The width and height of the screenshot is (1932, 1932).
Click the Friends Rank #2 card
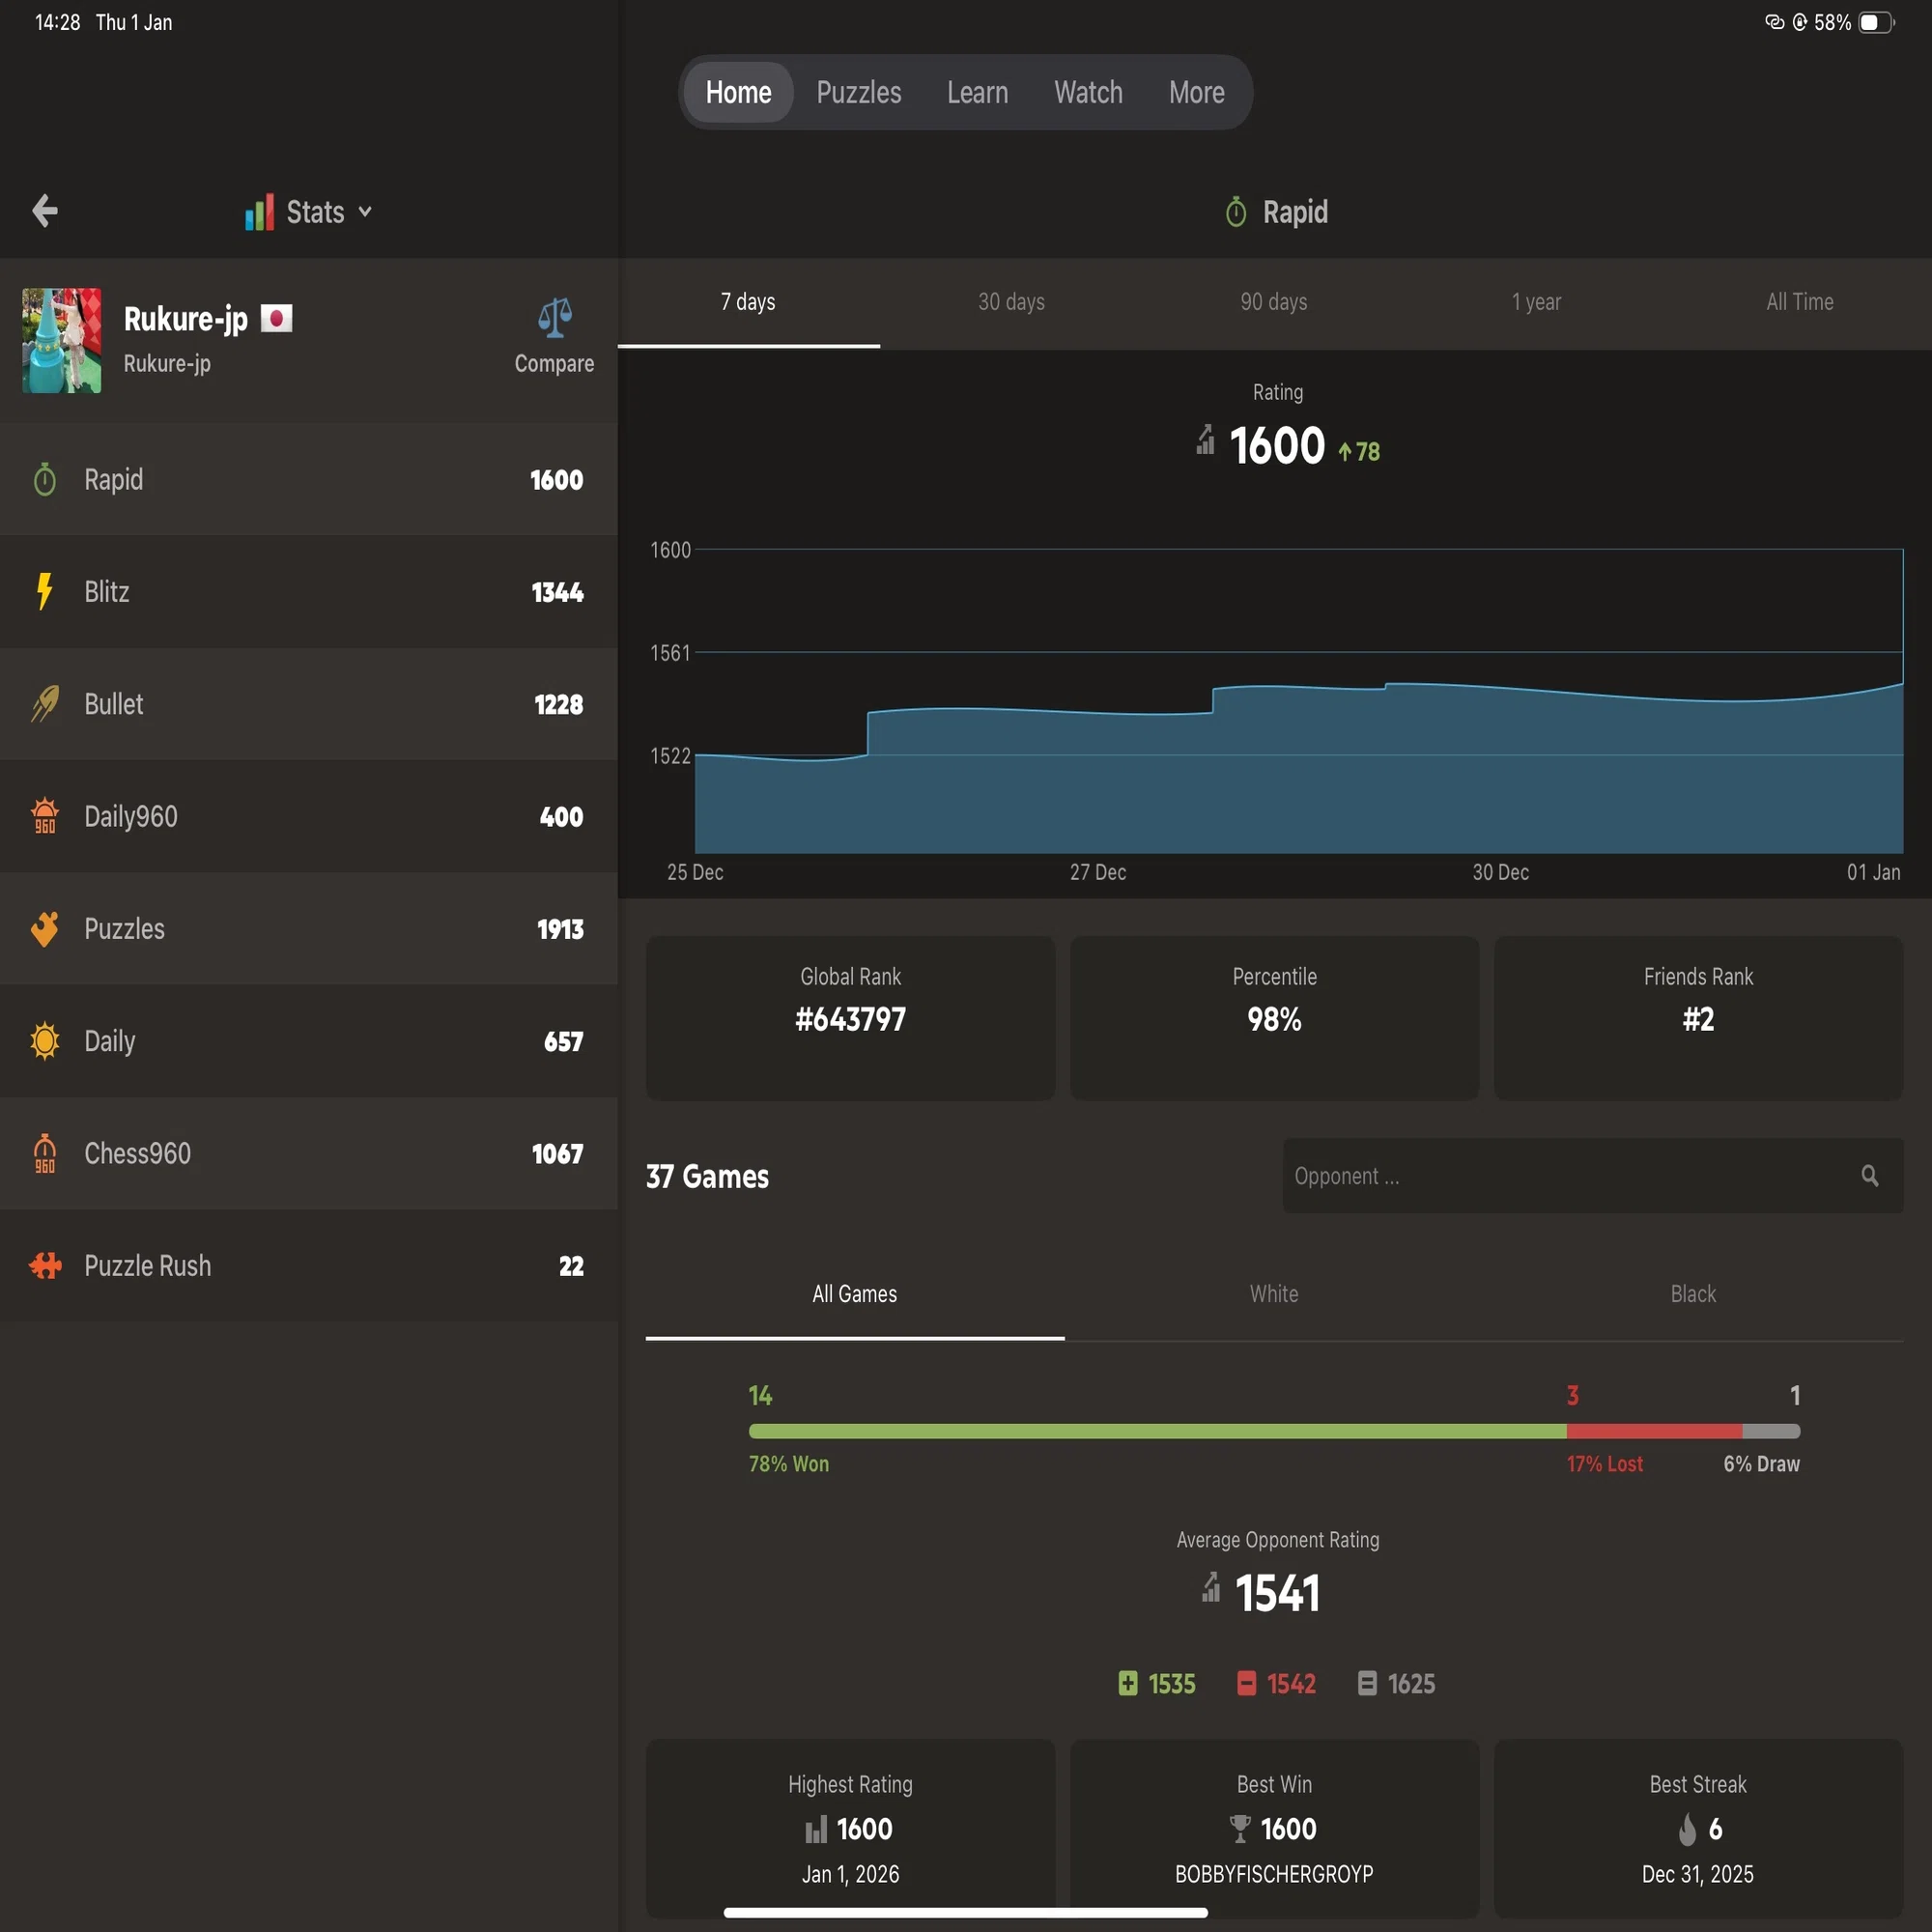click(x=1698, y=1018)
